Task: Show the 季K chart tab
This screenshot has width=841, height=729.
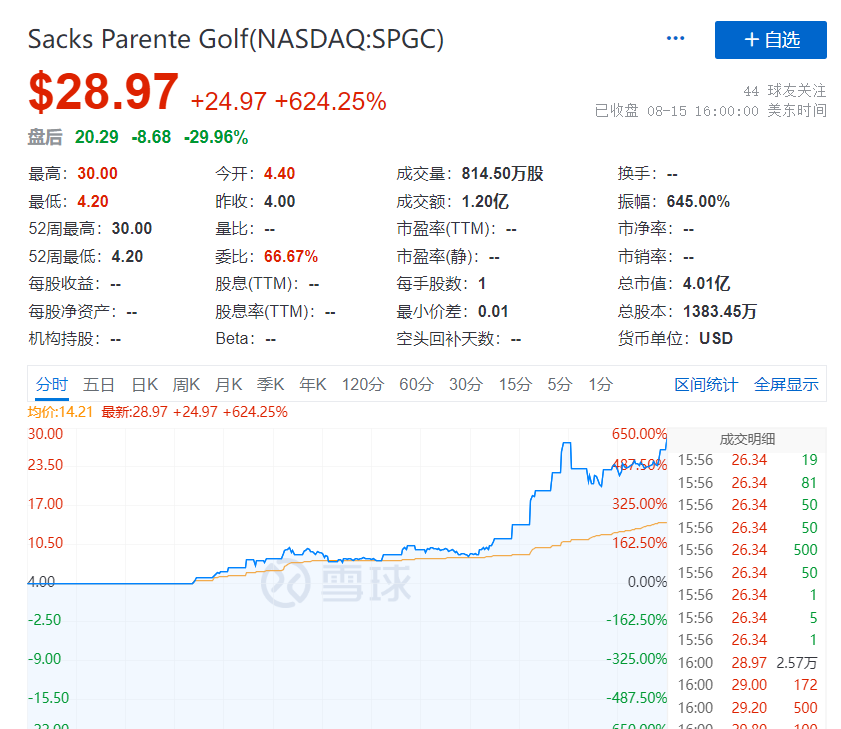Action: 270,384
